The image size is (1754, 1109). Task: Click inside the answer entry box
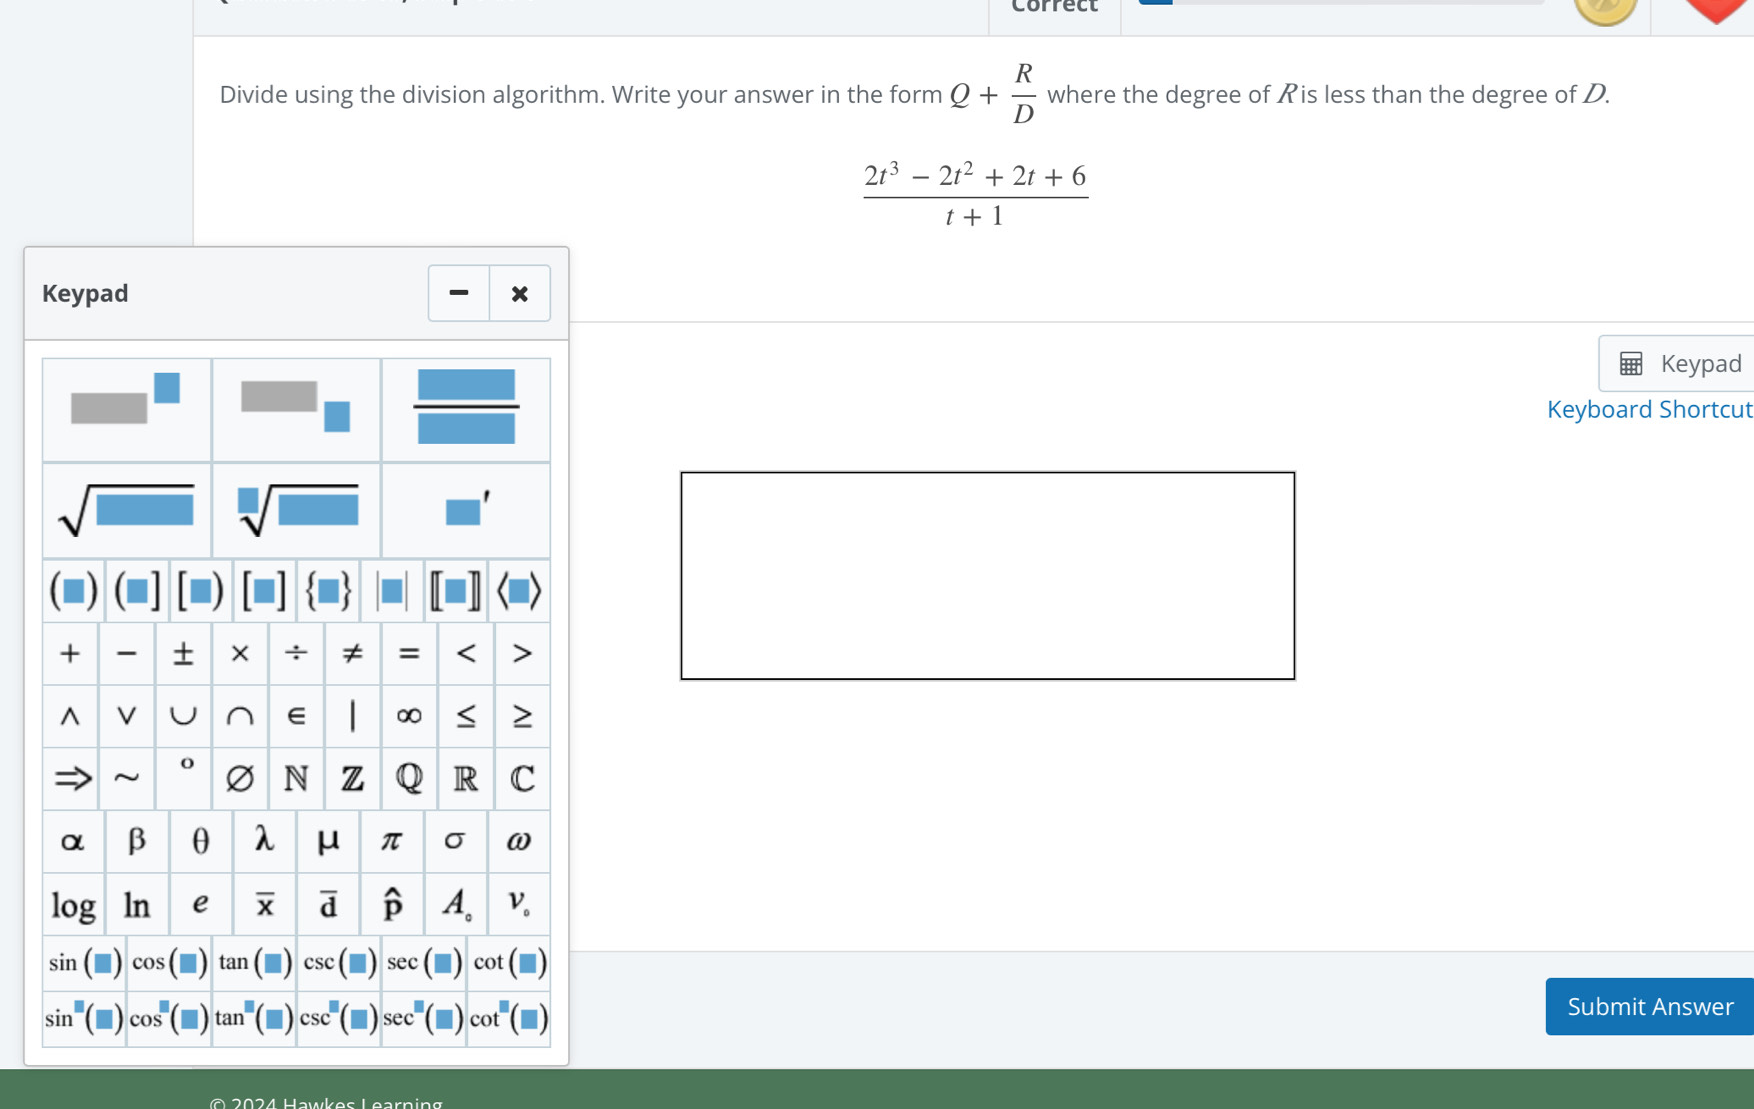click(x=987, y=577)
